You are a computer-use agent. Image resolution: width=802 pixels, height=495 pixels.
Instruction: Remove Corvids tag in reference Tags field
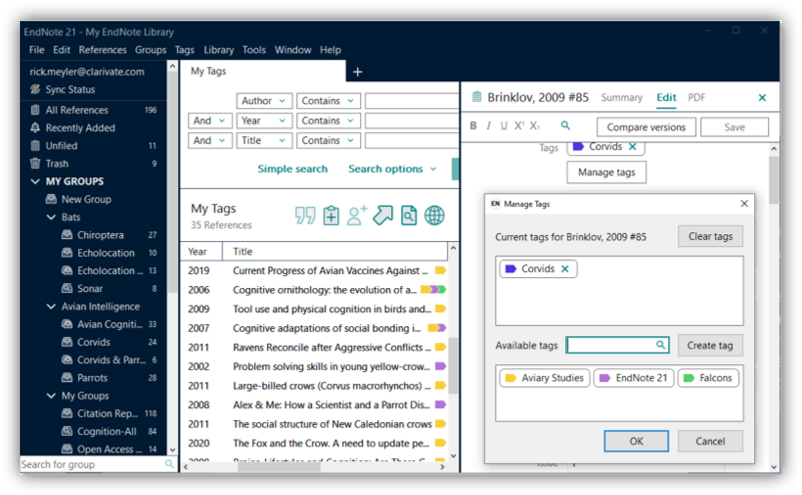coord(633,147)
